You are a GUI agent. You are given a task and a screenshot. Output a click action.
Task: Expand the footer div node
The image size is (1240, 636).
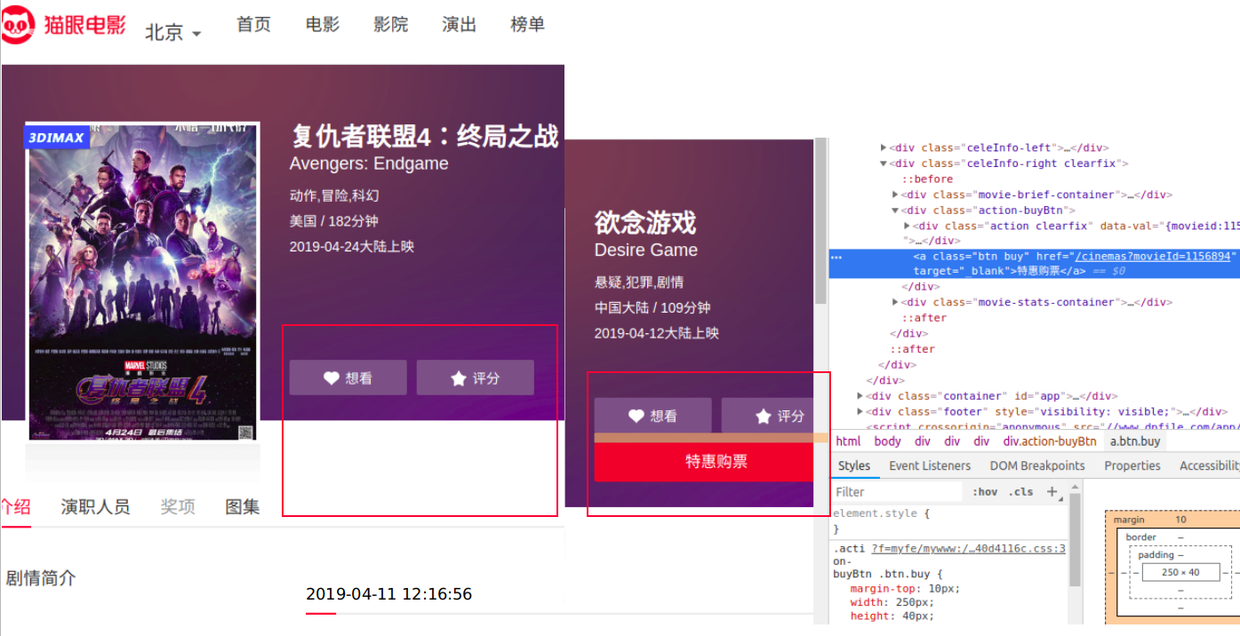coord(860,411)
